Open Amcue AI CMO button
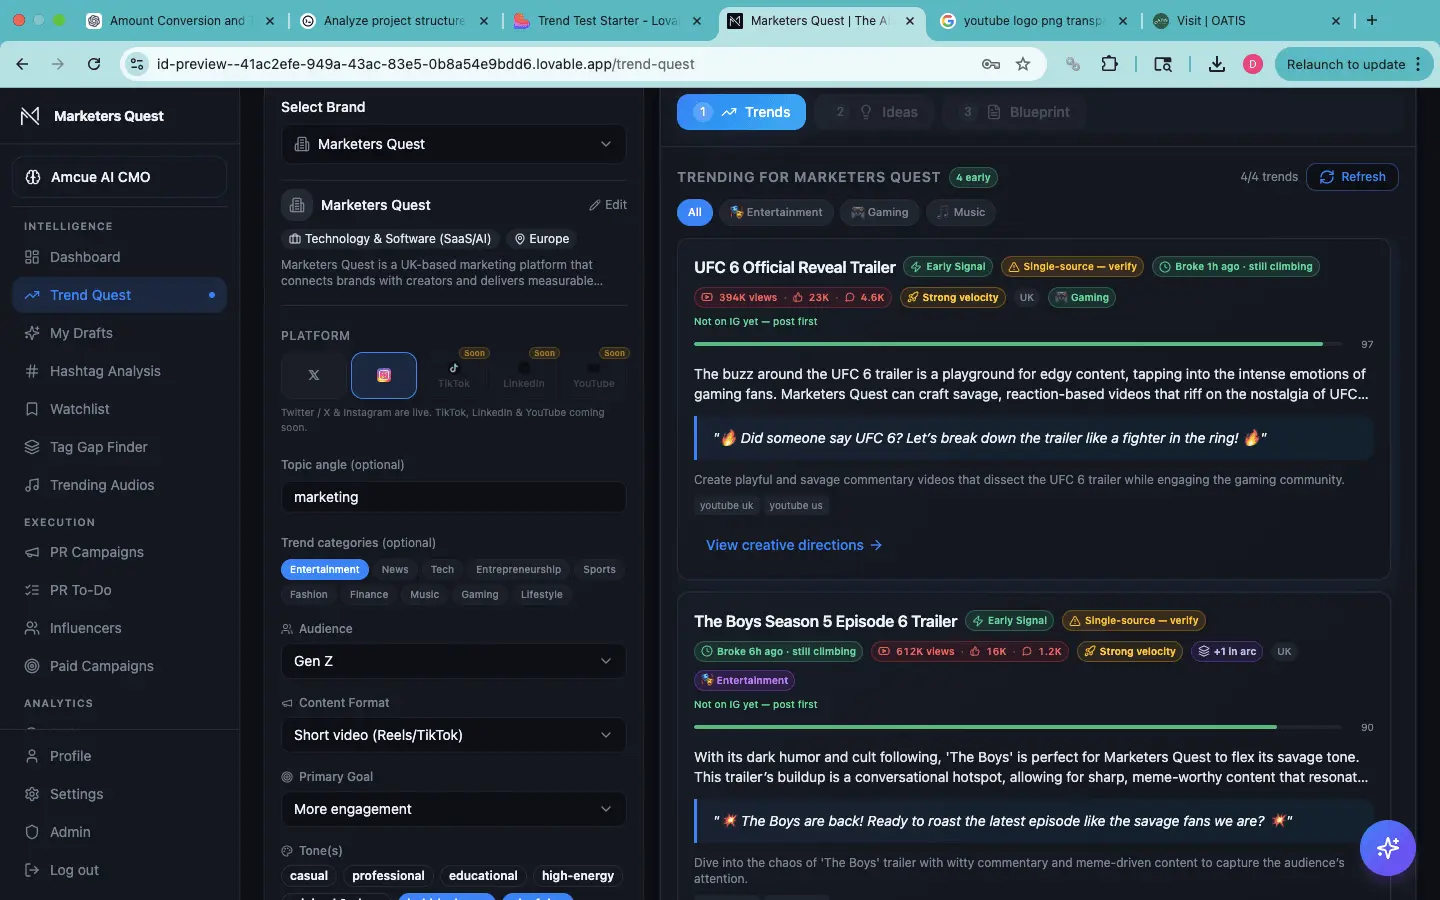 pos(119,177)
